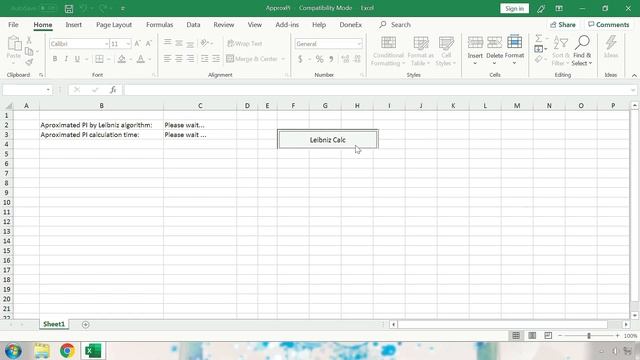640x360 pixels.
Task: Open the font size dropdown
Action: click(x=128, y=44)
